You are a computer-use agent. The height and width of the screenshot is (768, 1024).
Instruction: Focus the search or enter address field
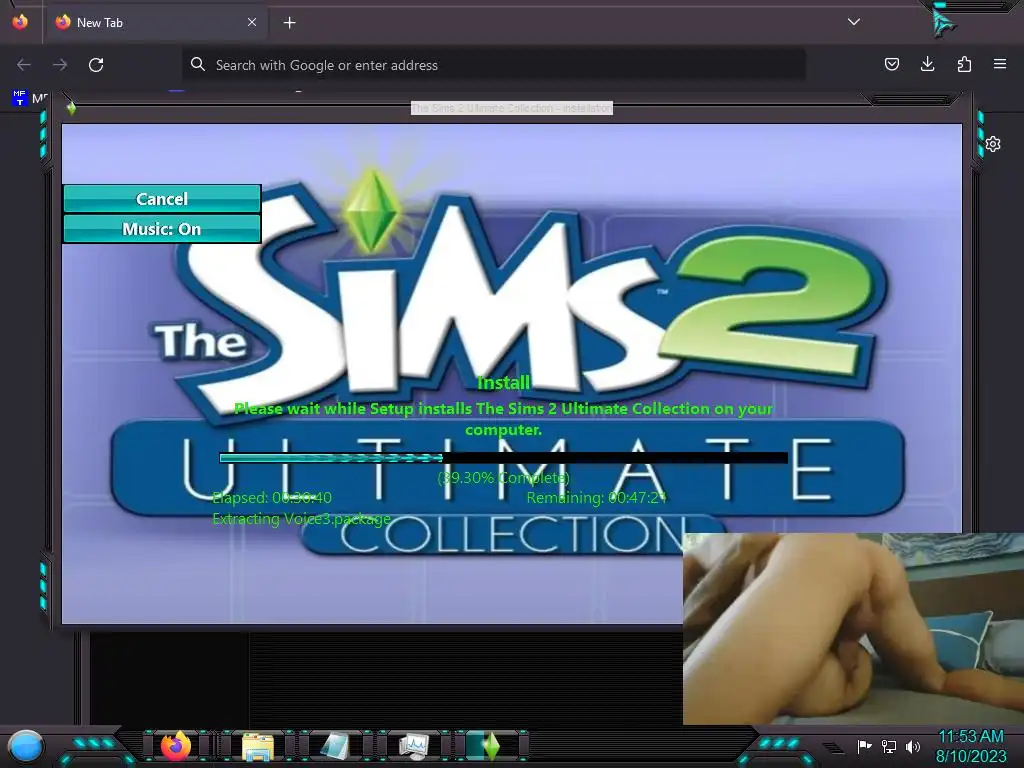coord(494,65)
